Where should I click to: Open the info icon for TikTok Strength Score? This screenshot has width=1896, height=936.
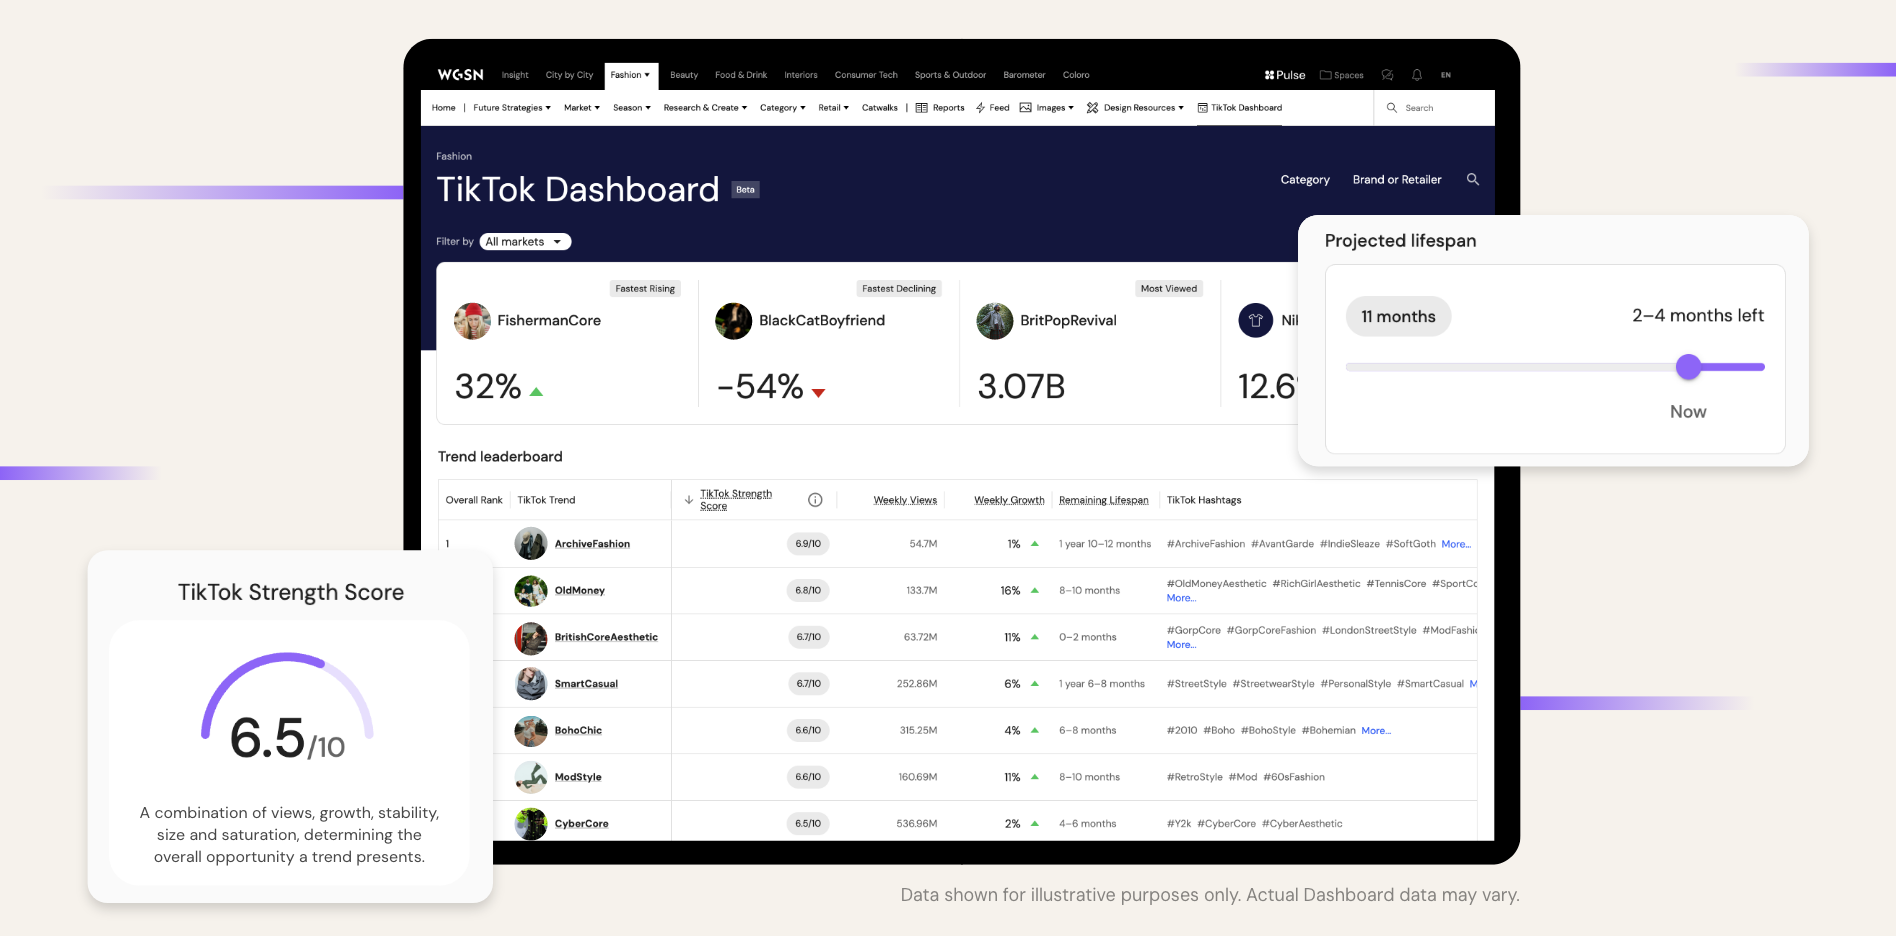(815, 500)
